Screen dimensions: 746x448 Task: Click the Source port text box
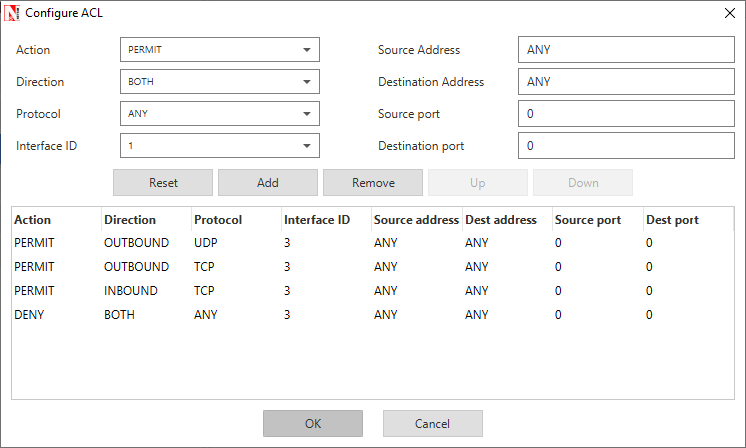626,114
